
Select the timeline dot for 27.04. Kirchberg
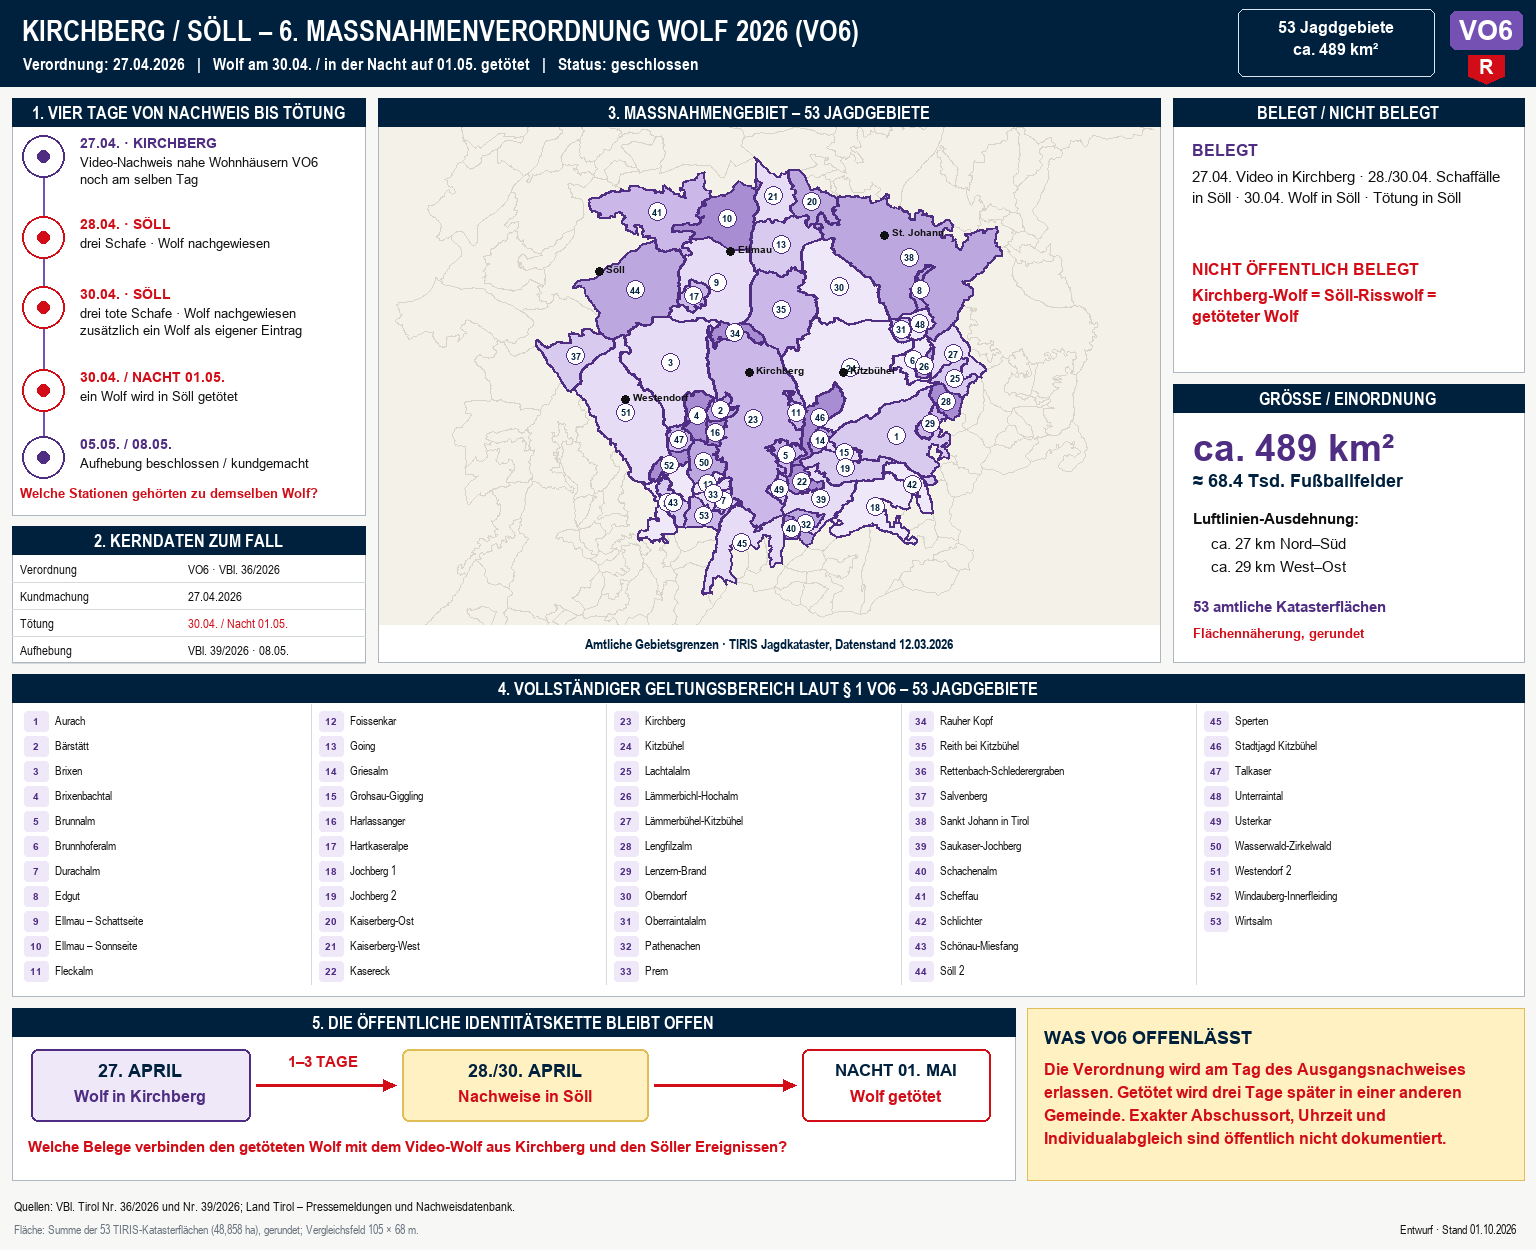point(43,156)
